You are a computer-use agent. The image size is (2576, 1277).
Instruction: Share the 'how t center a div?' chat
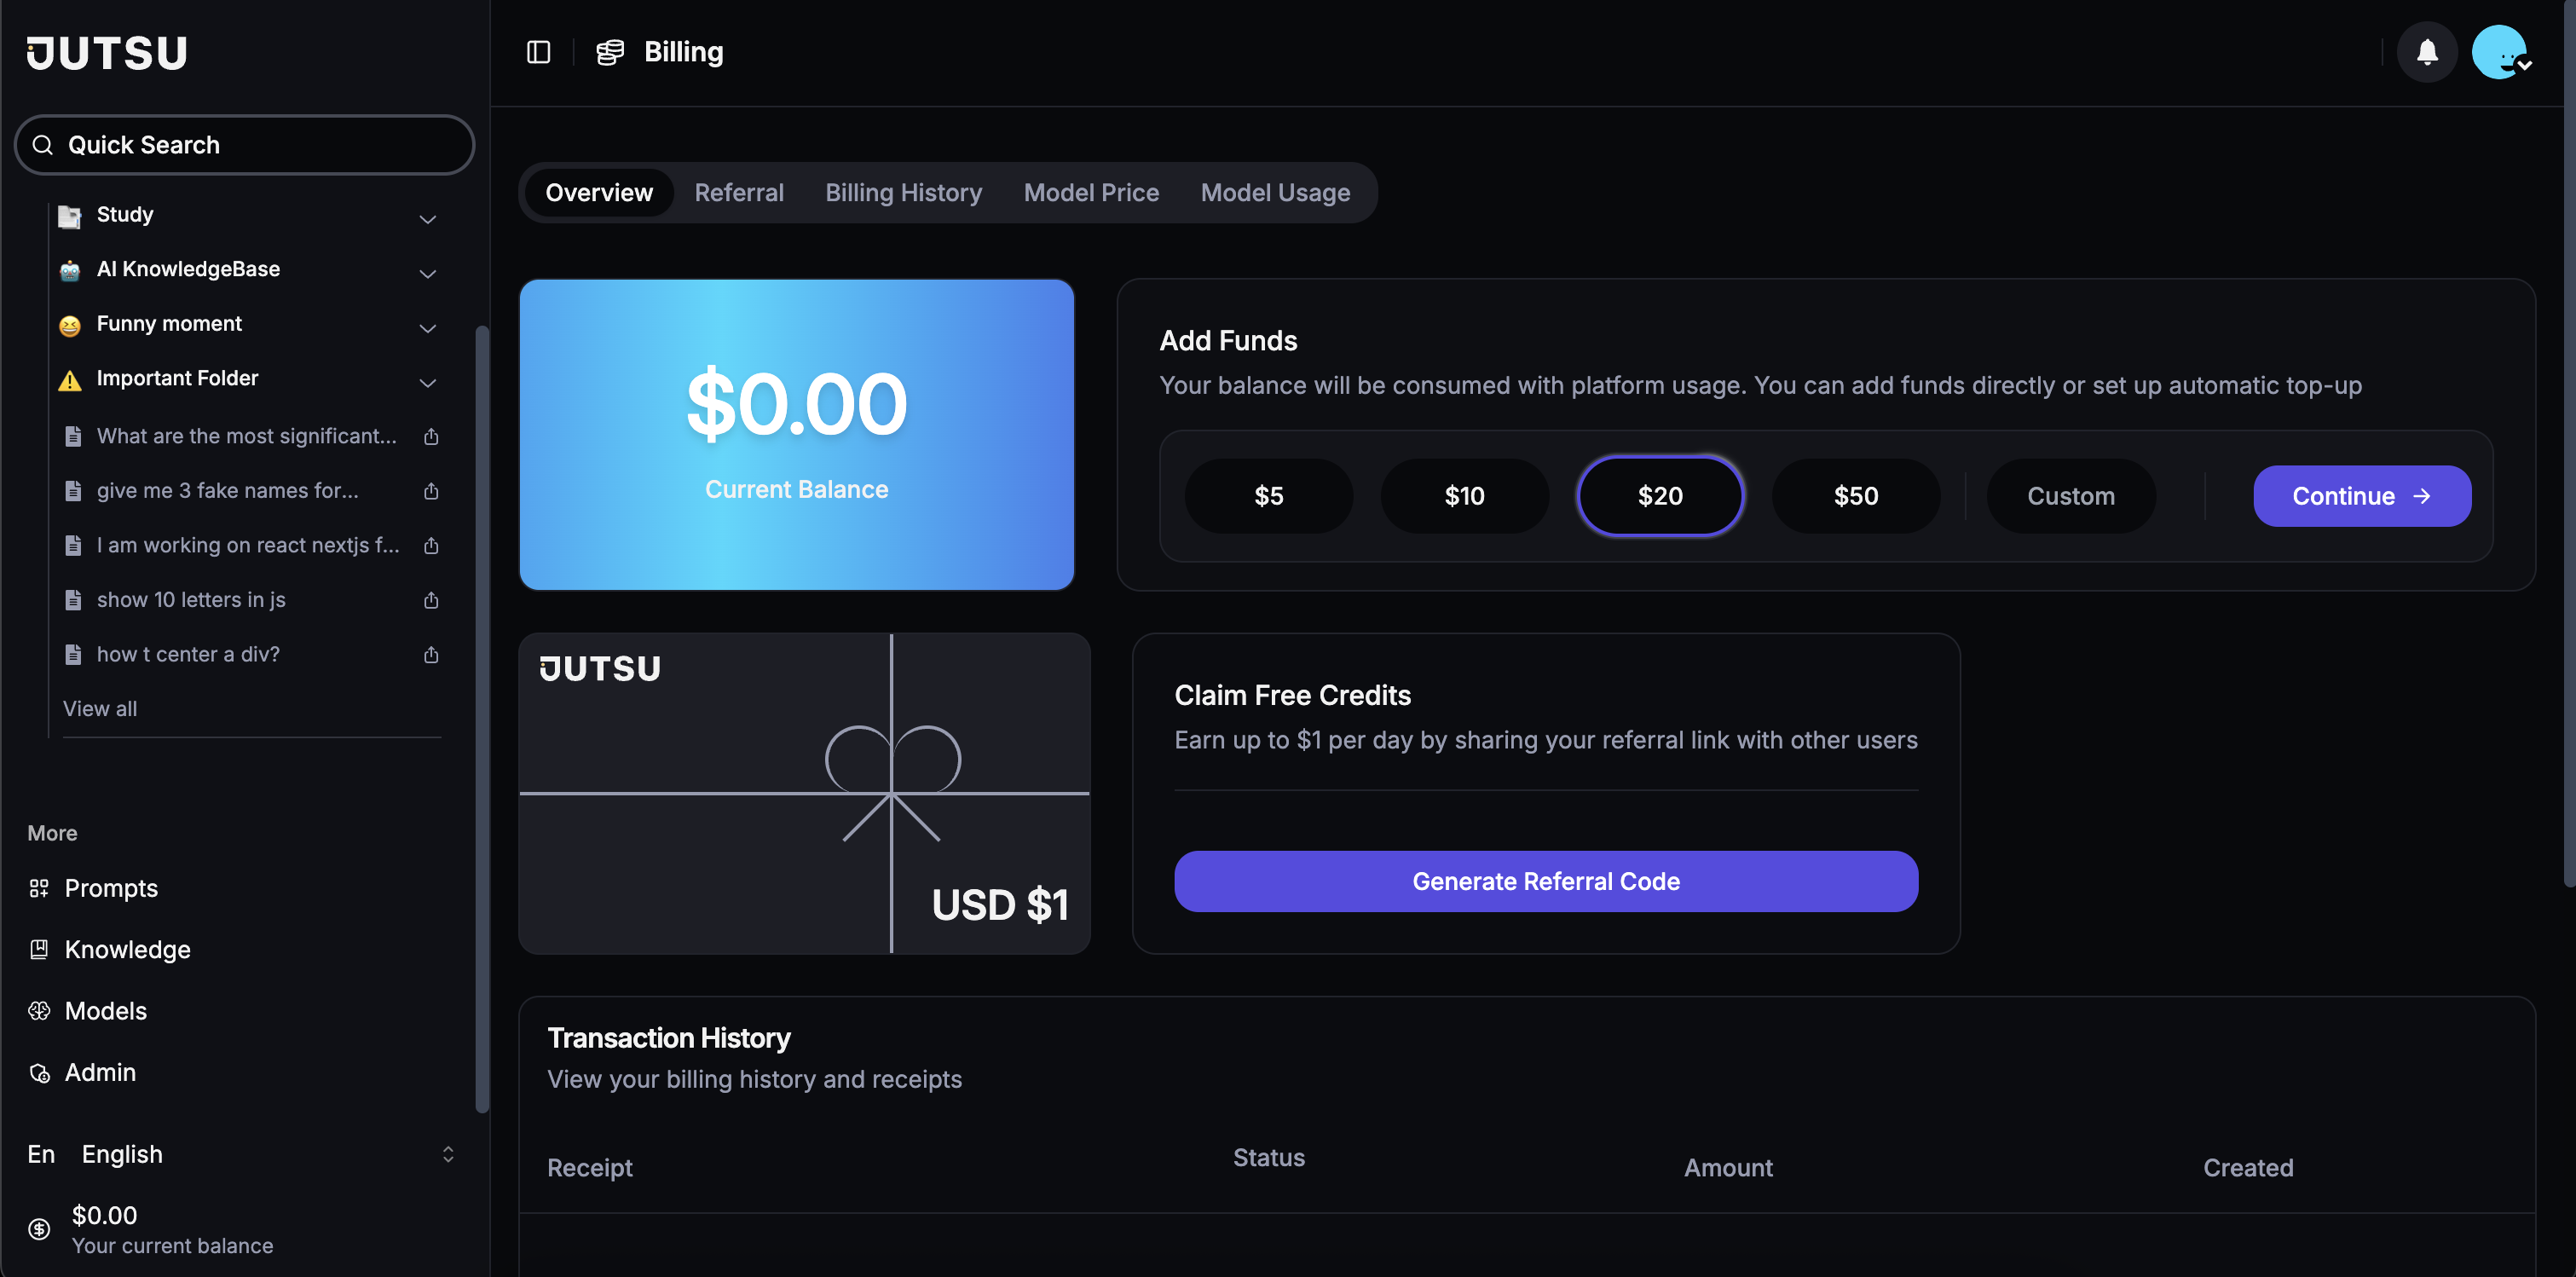[x=431, y=655]
